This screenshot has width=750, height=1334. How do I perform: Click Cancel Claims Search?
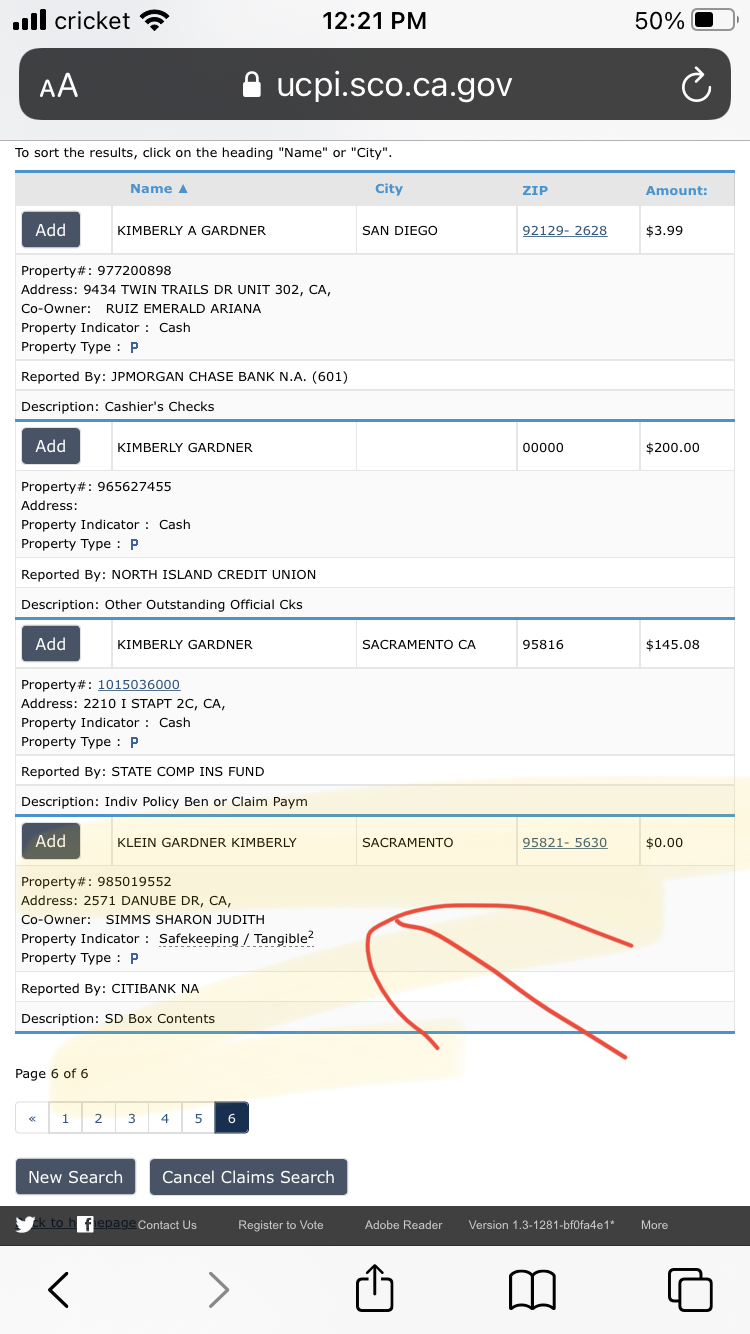(248, 1177)
